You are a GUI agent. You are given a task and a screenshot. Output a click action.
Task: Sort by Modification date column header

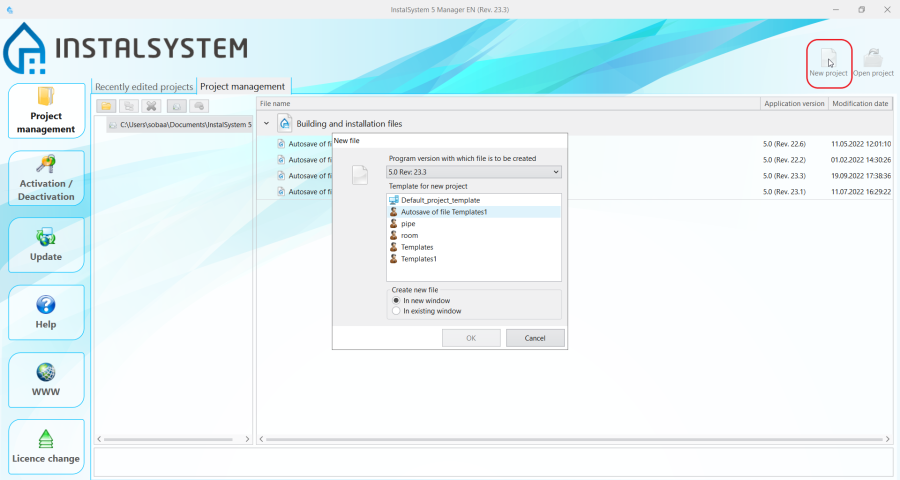pyautogui.click(x=860, y=103)
